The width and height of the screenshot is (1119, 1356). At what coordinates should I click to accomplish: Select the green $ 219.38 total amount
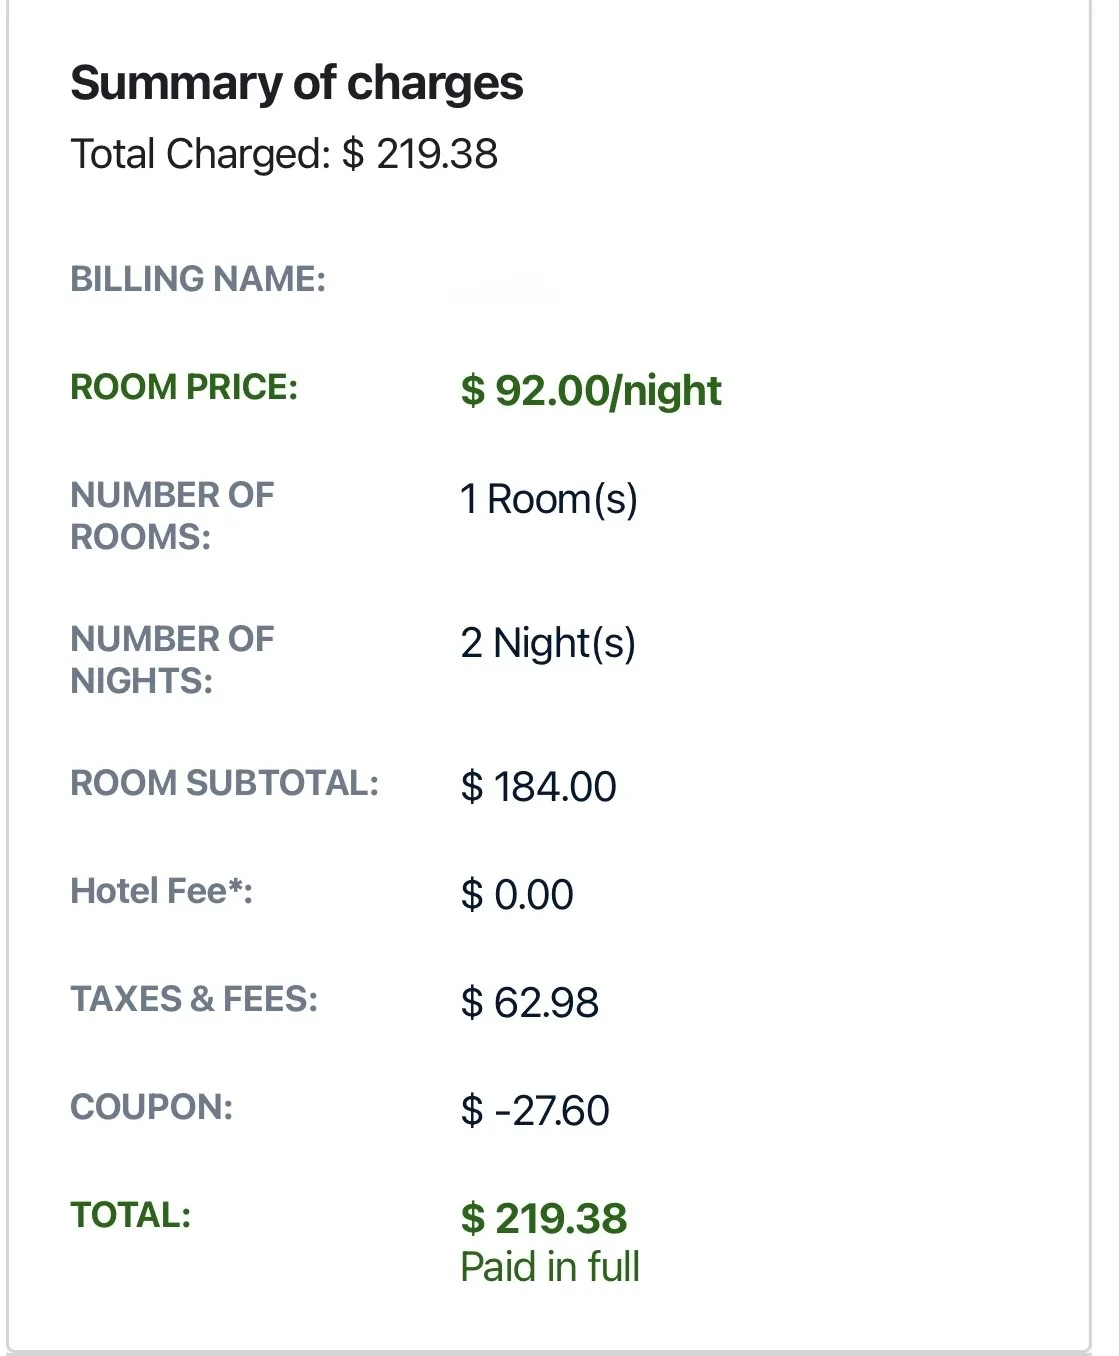point(544,1219)
